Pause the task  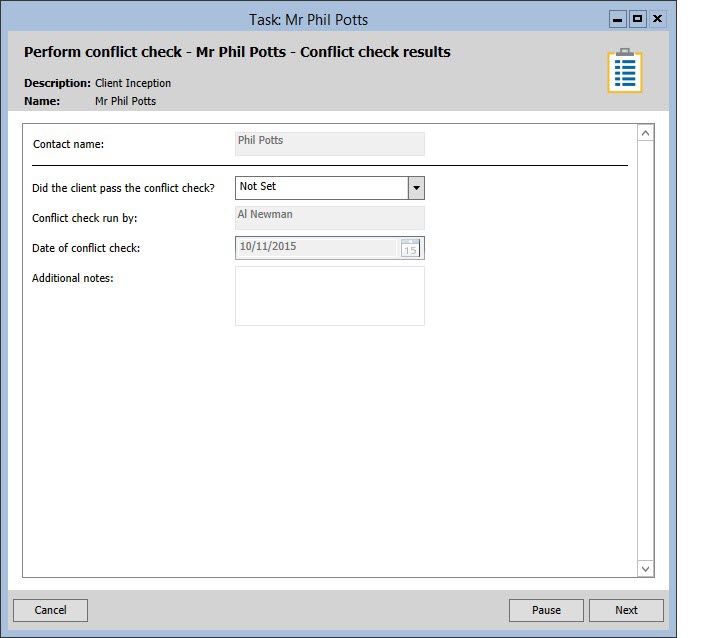pos(546,610)
